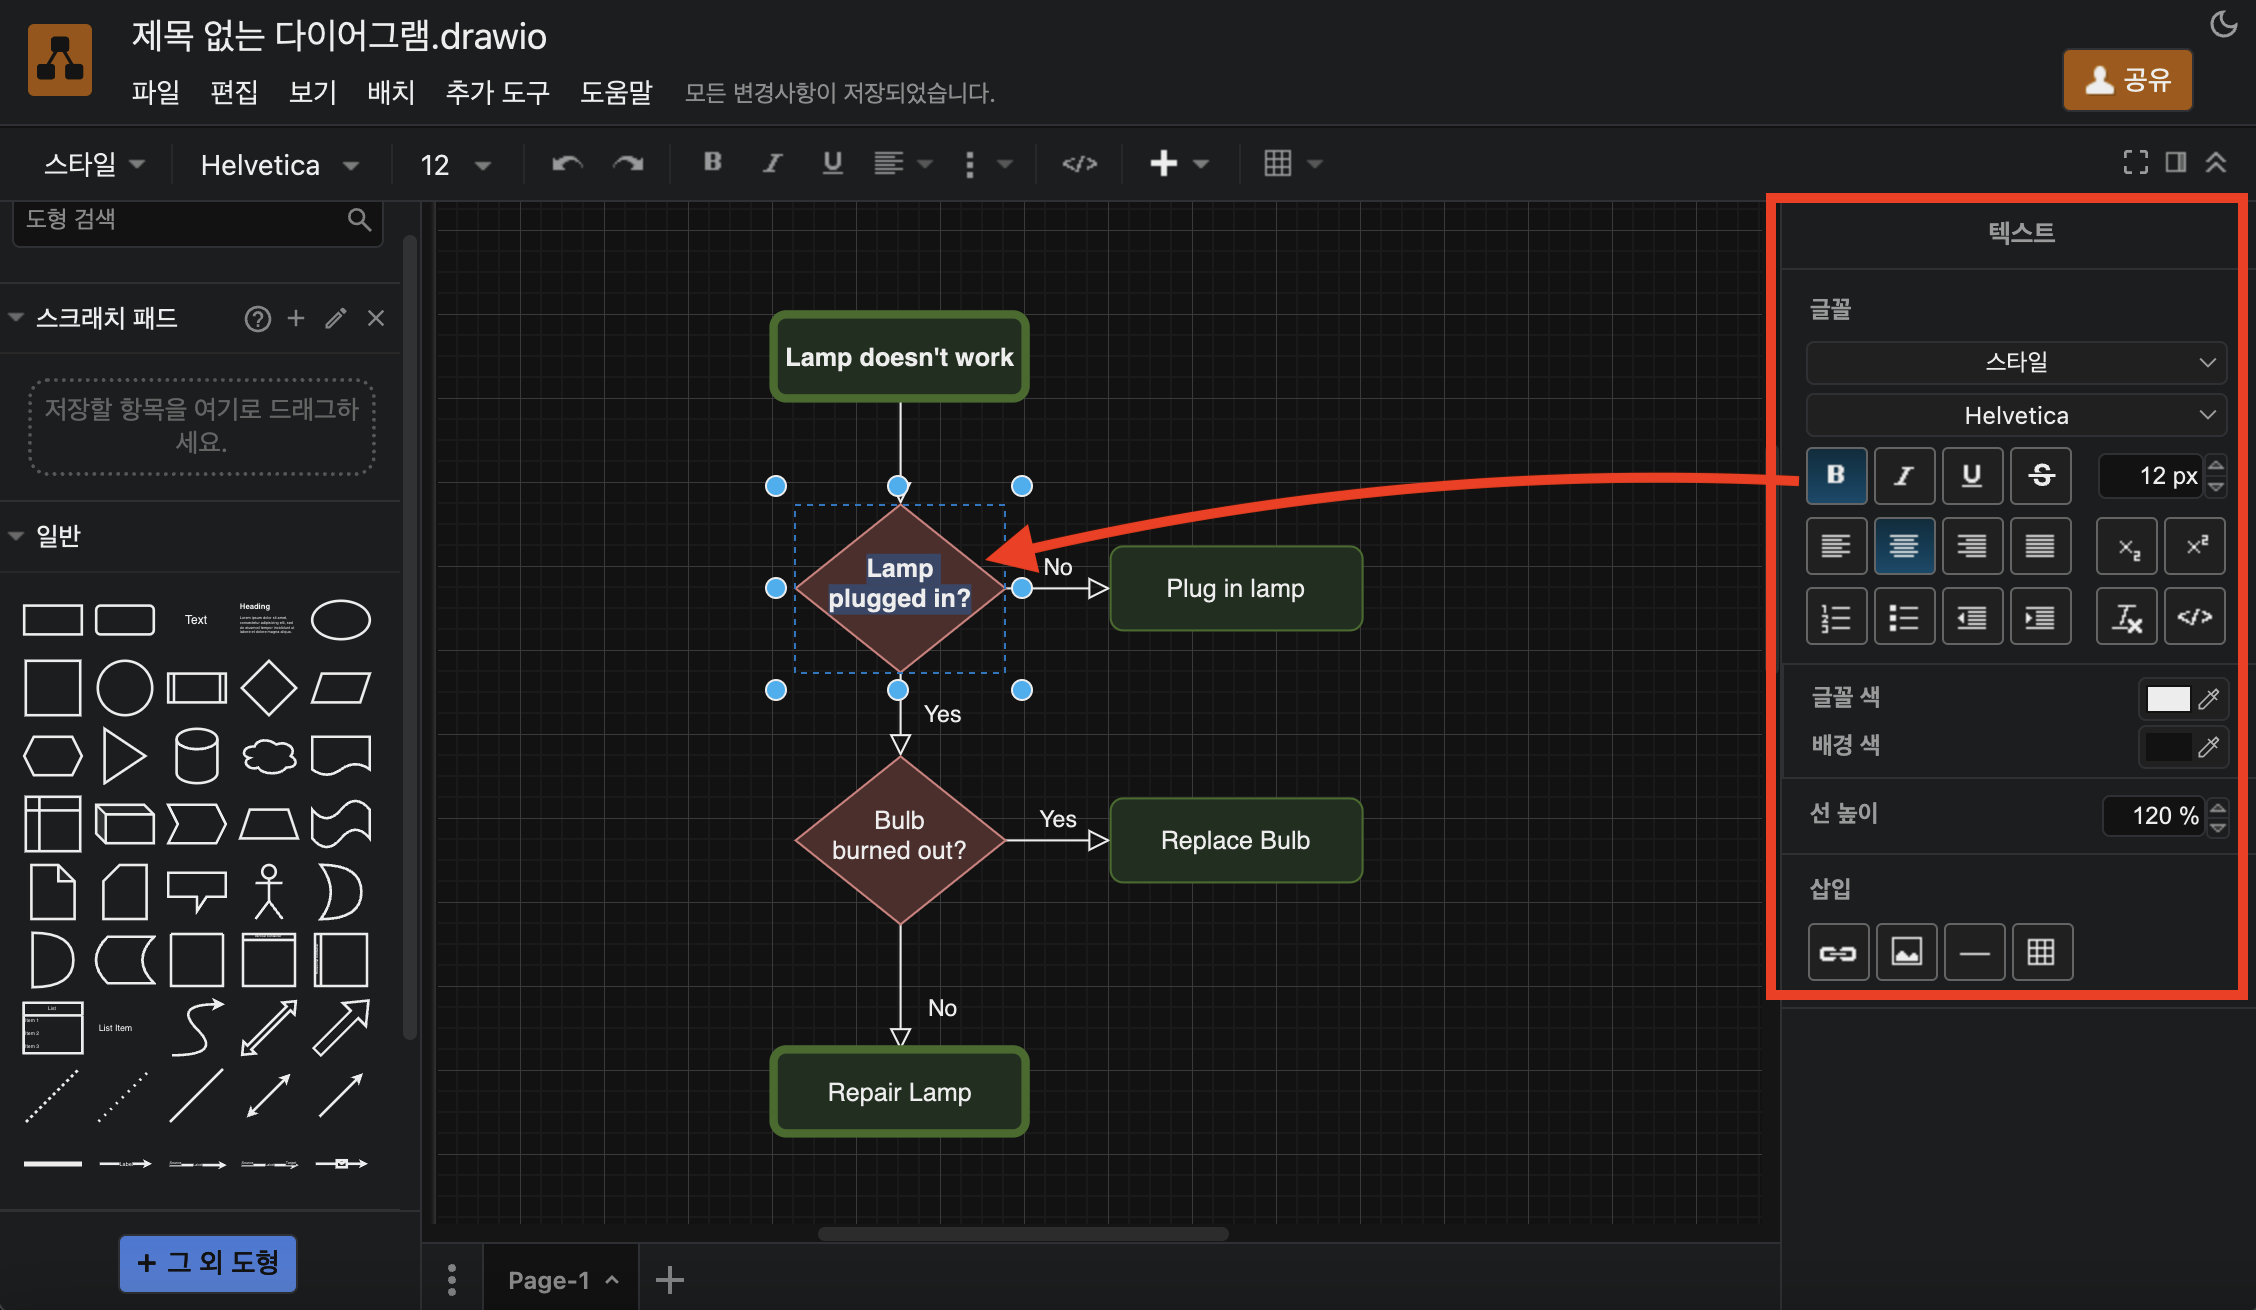Toggle underline in the text panel

[x=1972, y=475]
